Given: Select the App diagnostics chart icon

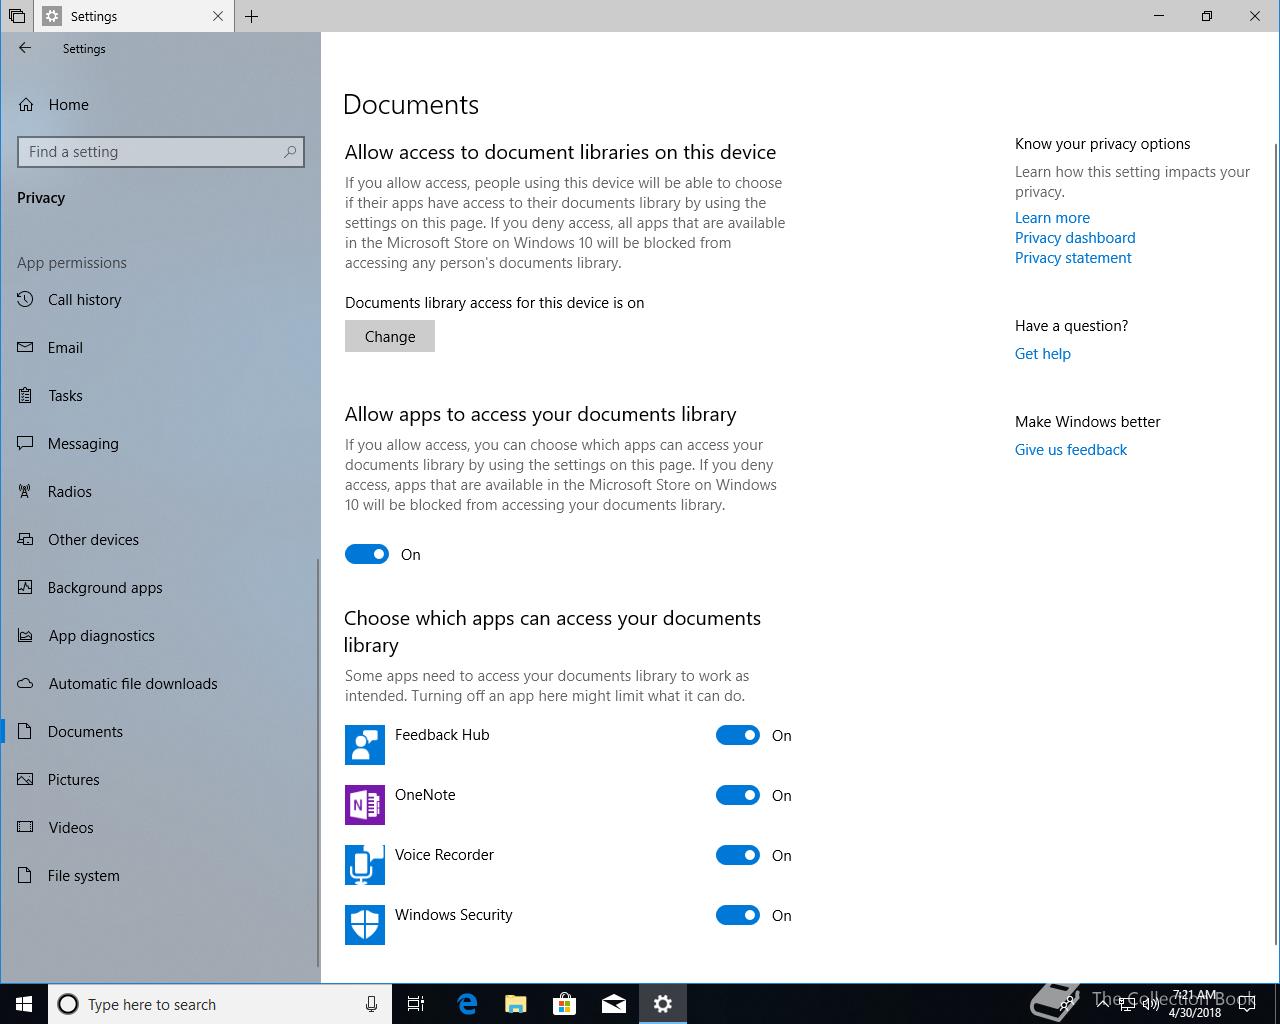Looking at the screenshot, I should pyautogui.click(x=27, y=635).
